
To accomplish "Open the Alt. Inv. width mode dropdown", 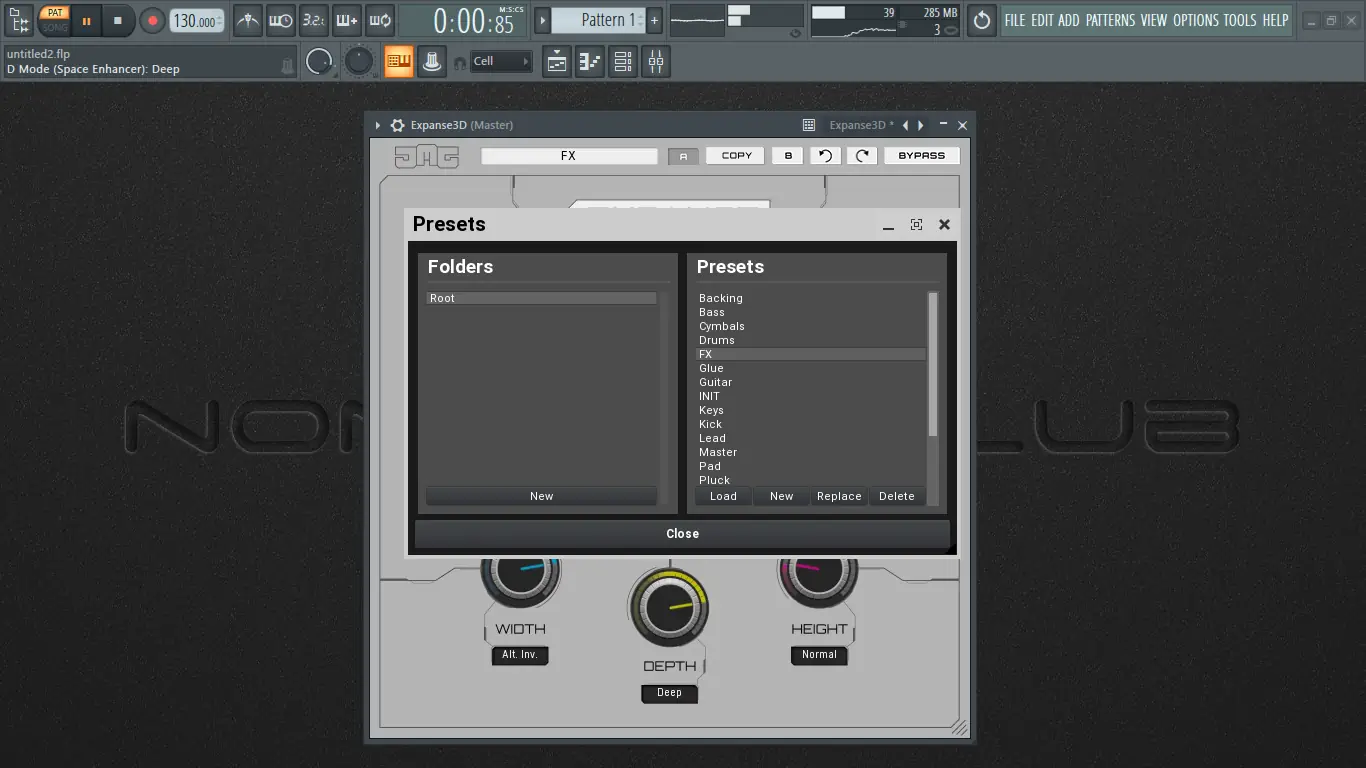I will (x=520, y=655).
